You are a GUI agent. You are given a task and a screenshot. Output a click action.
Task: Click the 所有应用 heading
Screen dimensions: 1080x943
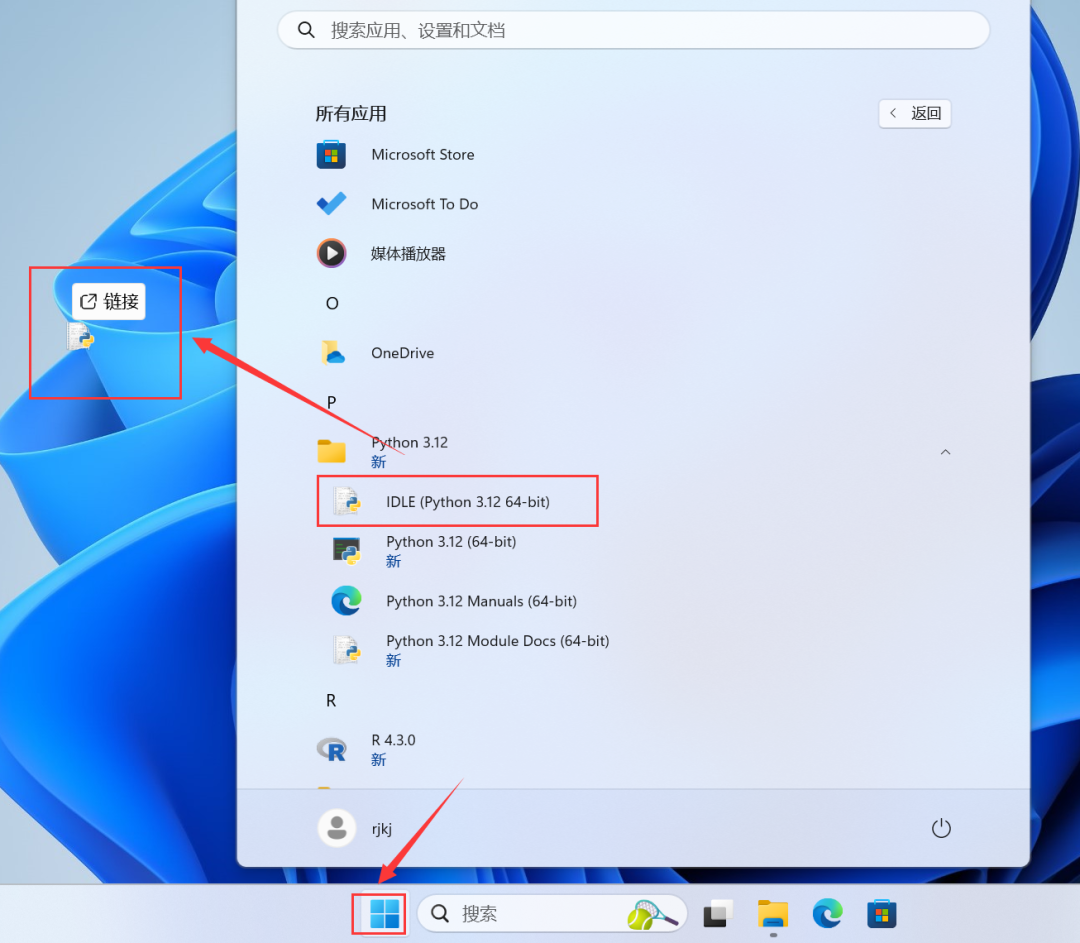[x=351, y=114]
